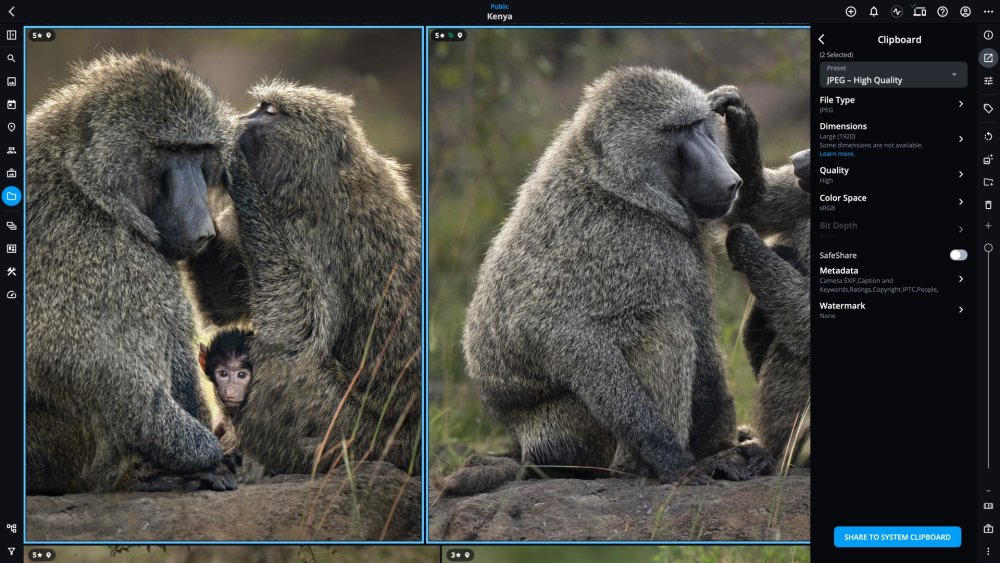This screenshot has height=563, width=1000.
Task: Open account profile icon
Action: (966, 11)
